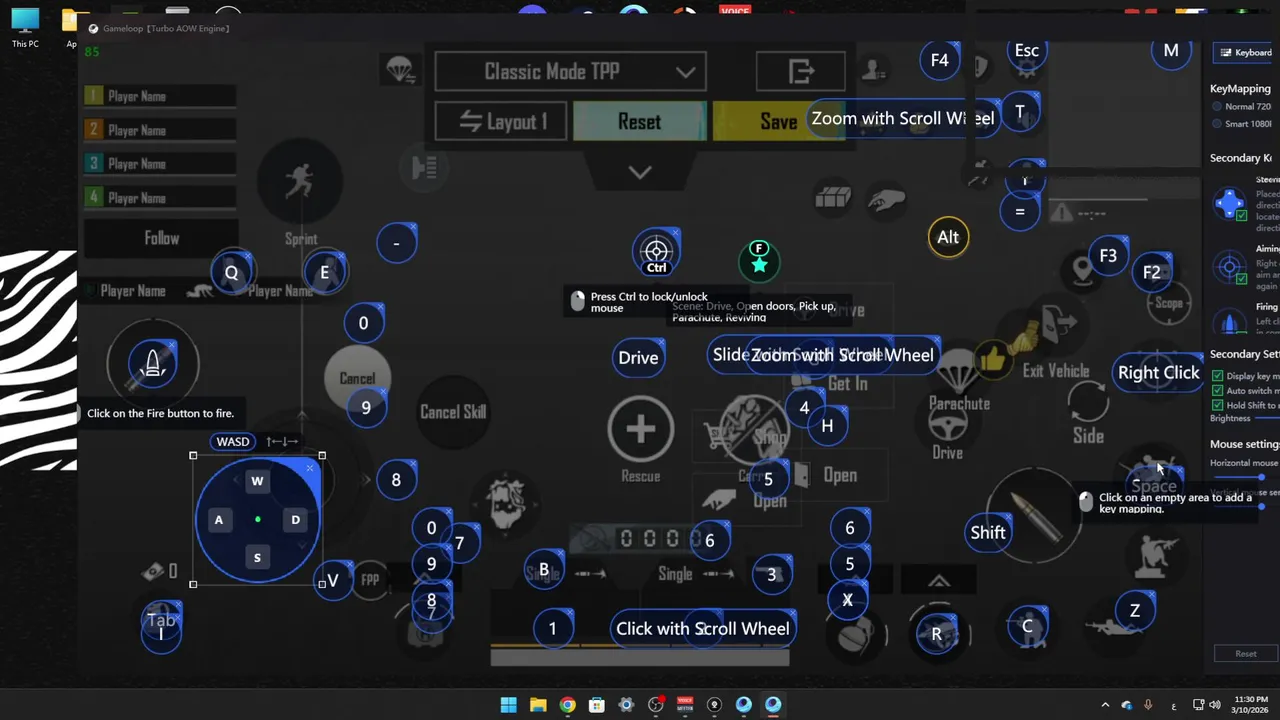Screen dimensions: 1280x720
Task: Select the M key mapping bubble
Action: [x=1171, y=50]
